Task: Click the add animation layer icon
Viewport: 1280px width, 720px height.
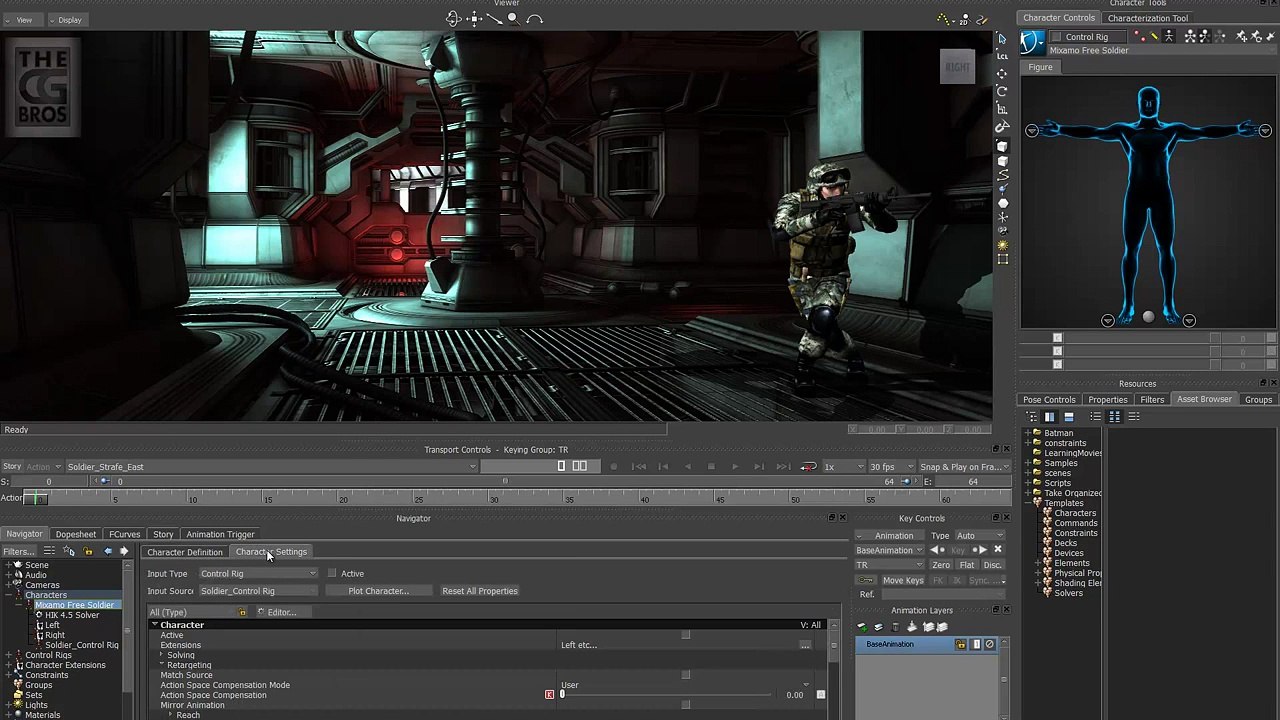Action: tap(862, 627)
